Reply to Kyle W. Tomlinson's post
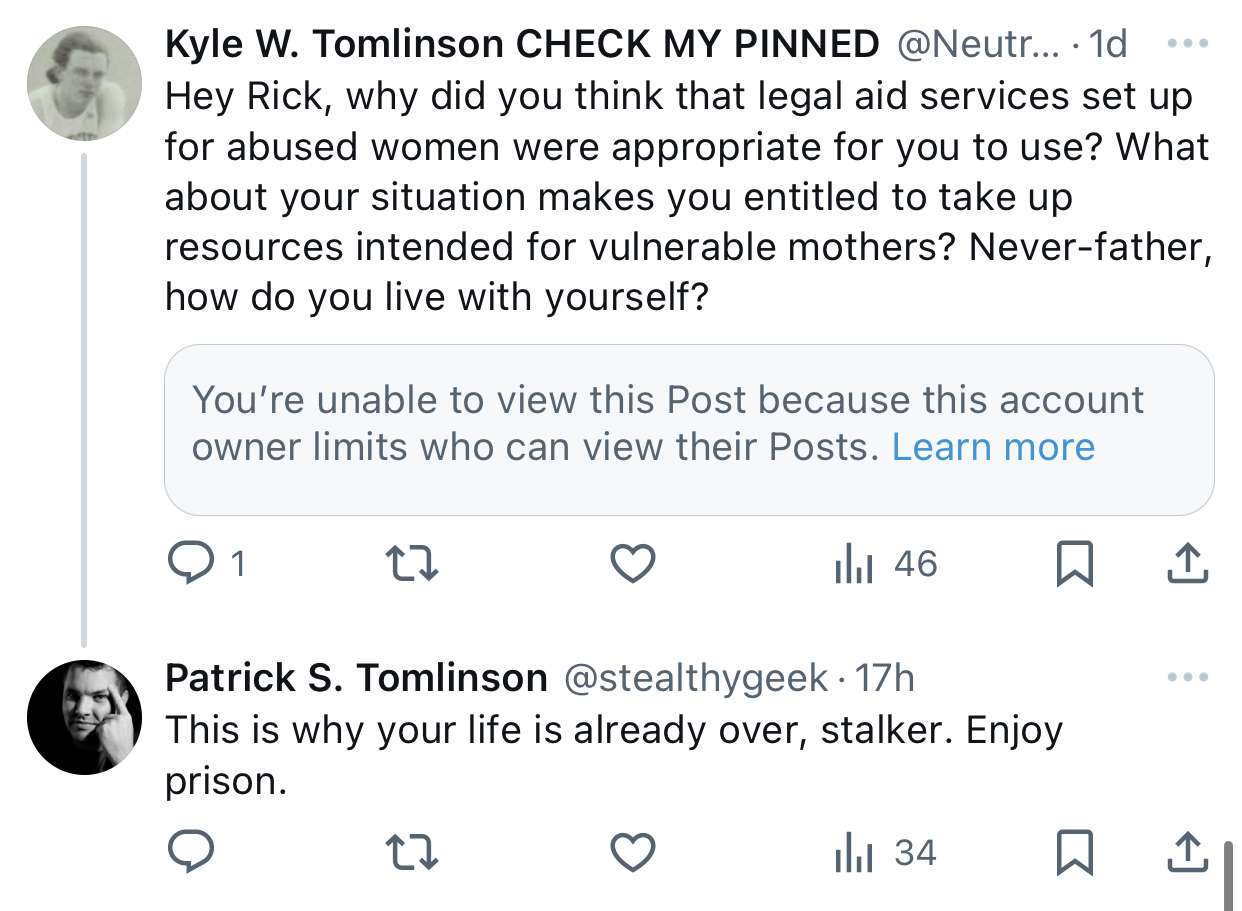Screen dimensions: 1242x911 [x=205, y=565]
